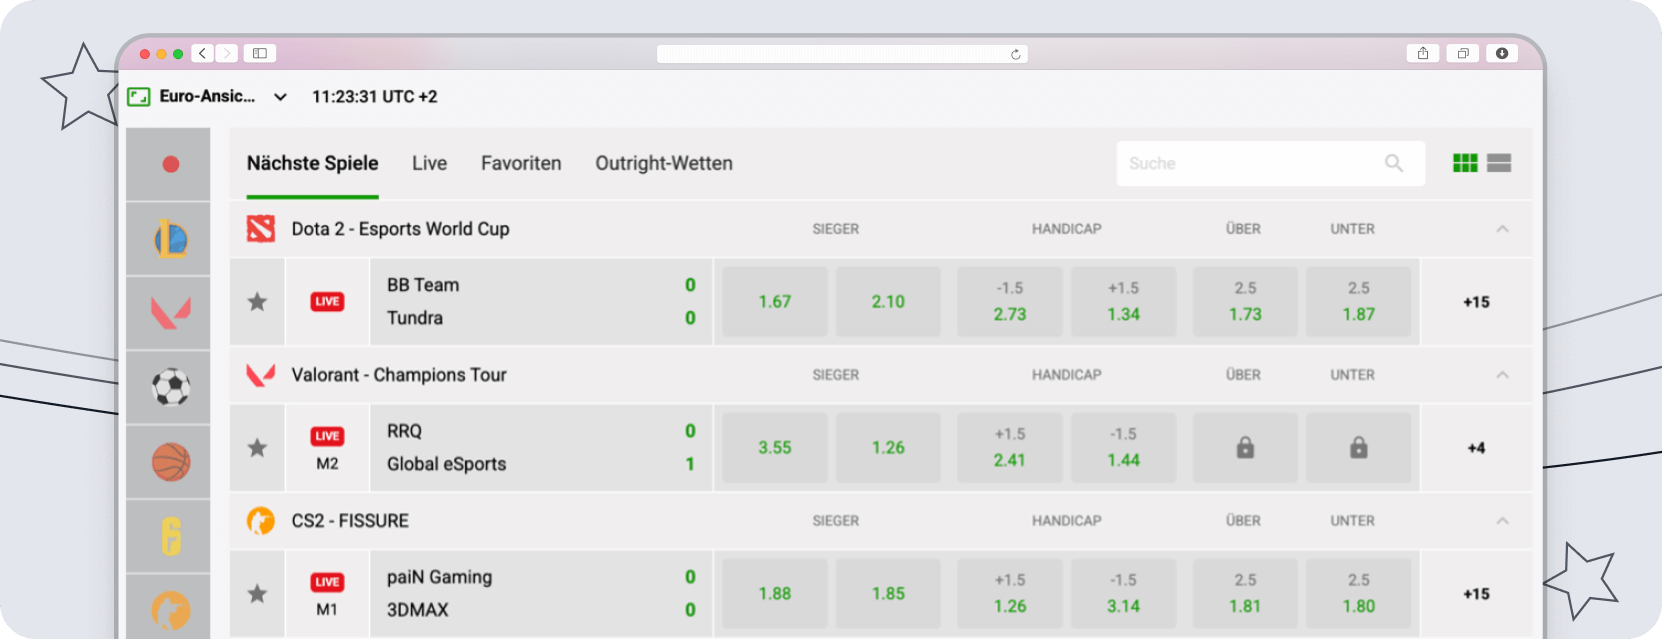Click the LIVE badge for RRQ match
Viewport: 1662px width, 639px height.
click(x=327, y=436)
